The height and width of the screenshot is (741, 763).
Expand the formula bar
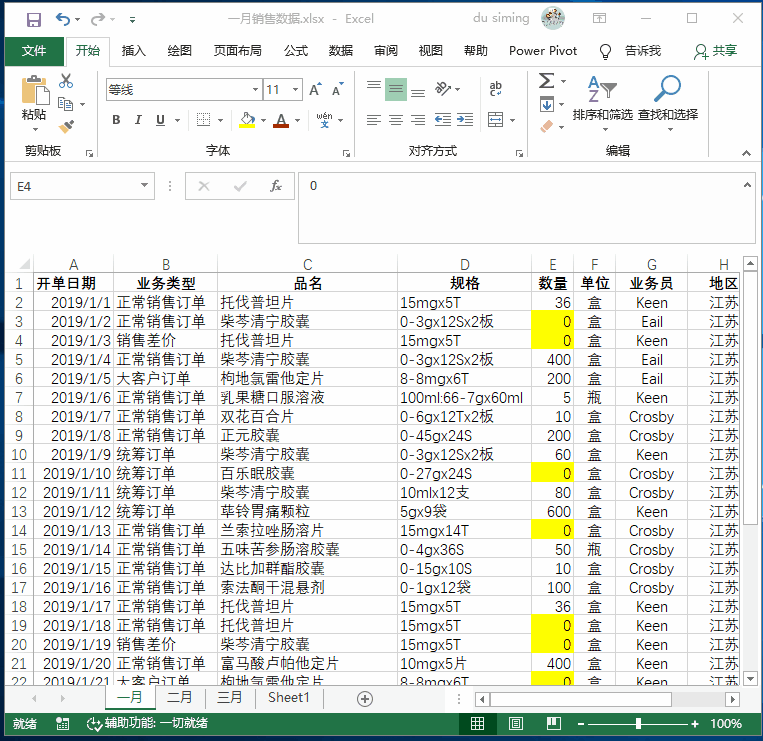(x=747, y=185)
